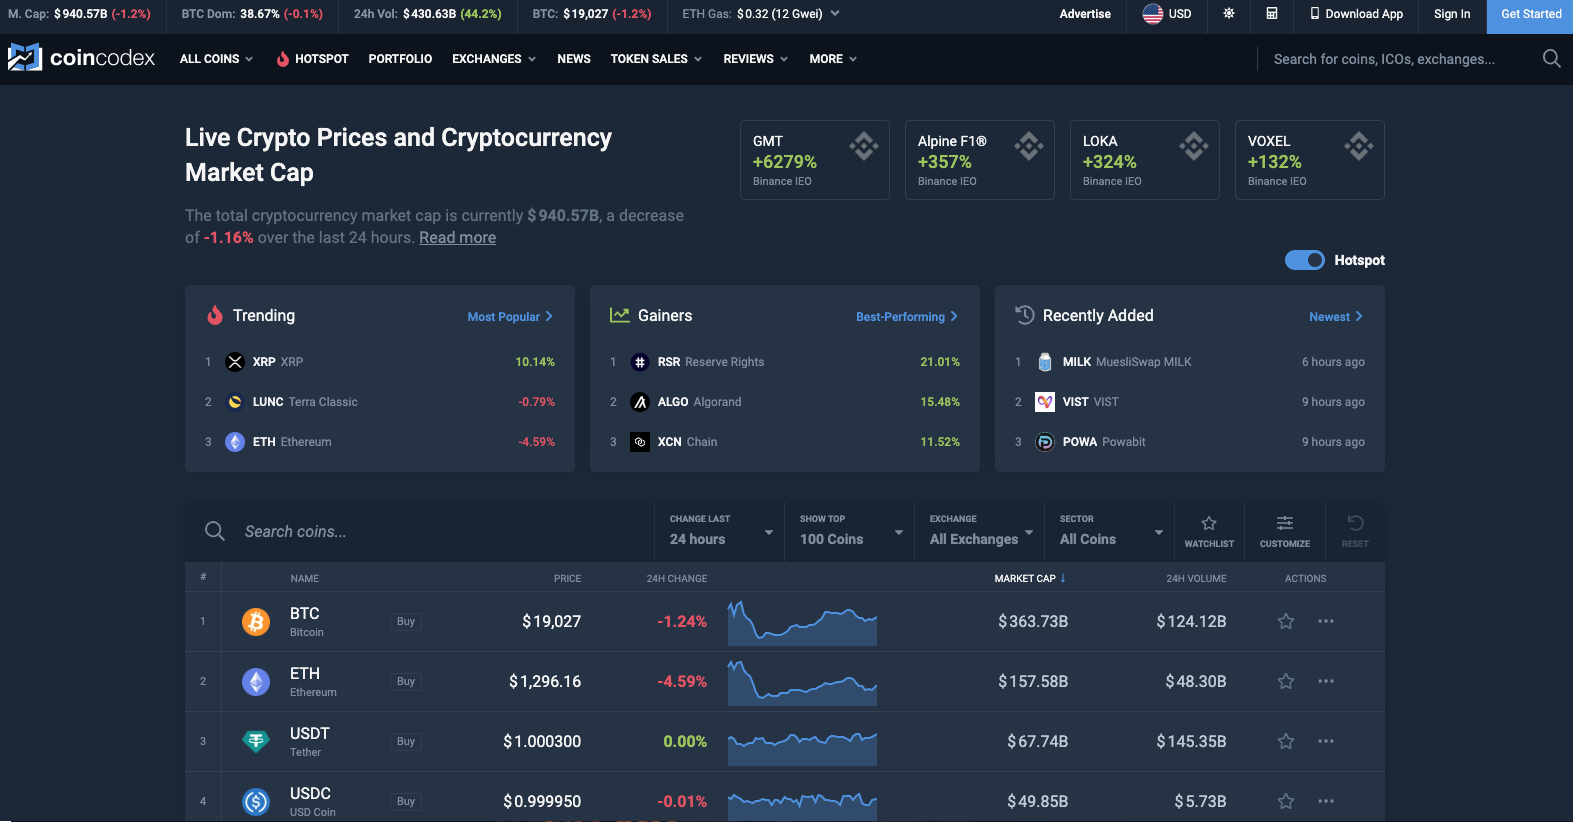The image size is (1573, 822).
Task: Open ETH row more actions menu
Action: point(1326,681)
